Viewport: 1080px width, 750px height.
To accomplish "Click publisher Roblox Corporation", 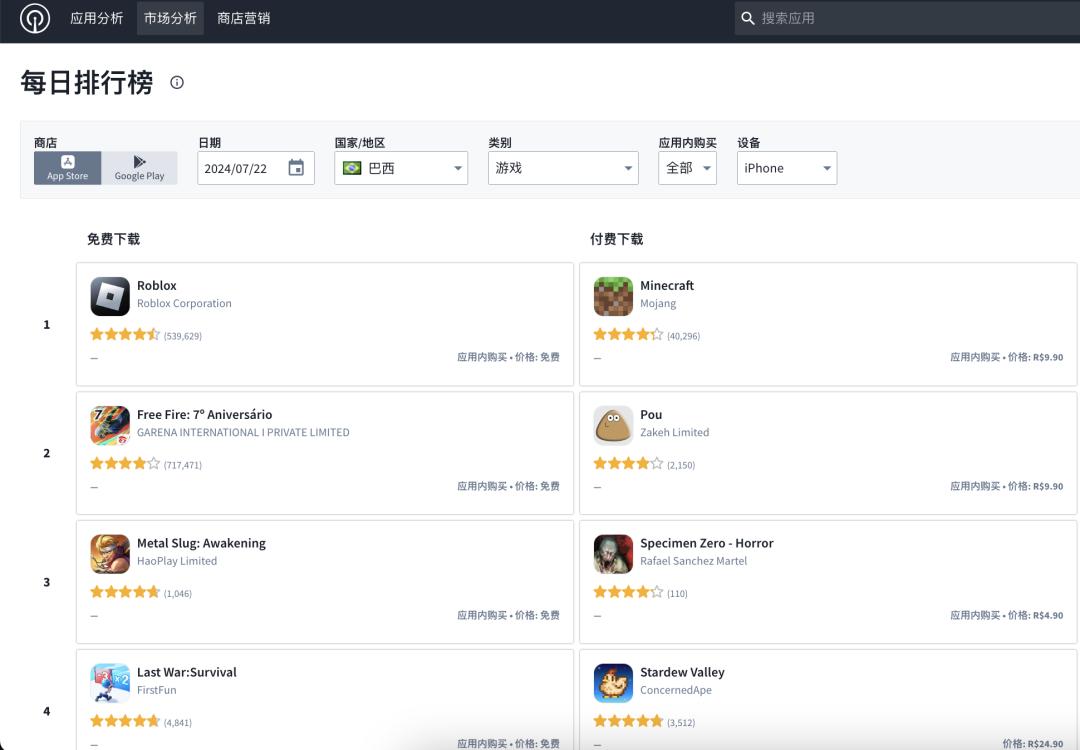I will 184,303.
